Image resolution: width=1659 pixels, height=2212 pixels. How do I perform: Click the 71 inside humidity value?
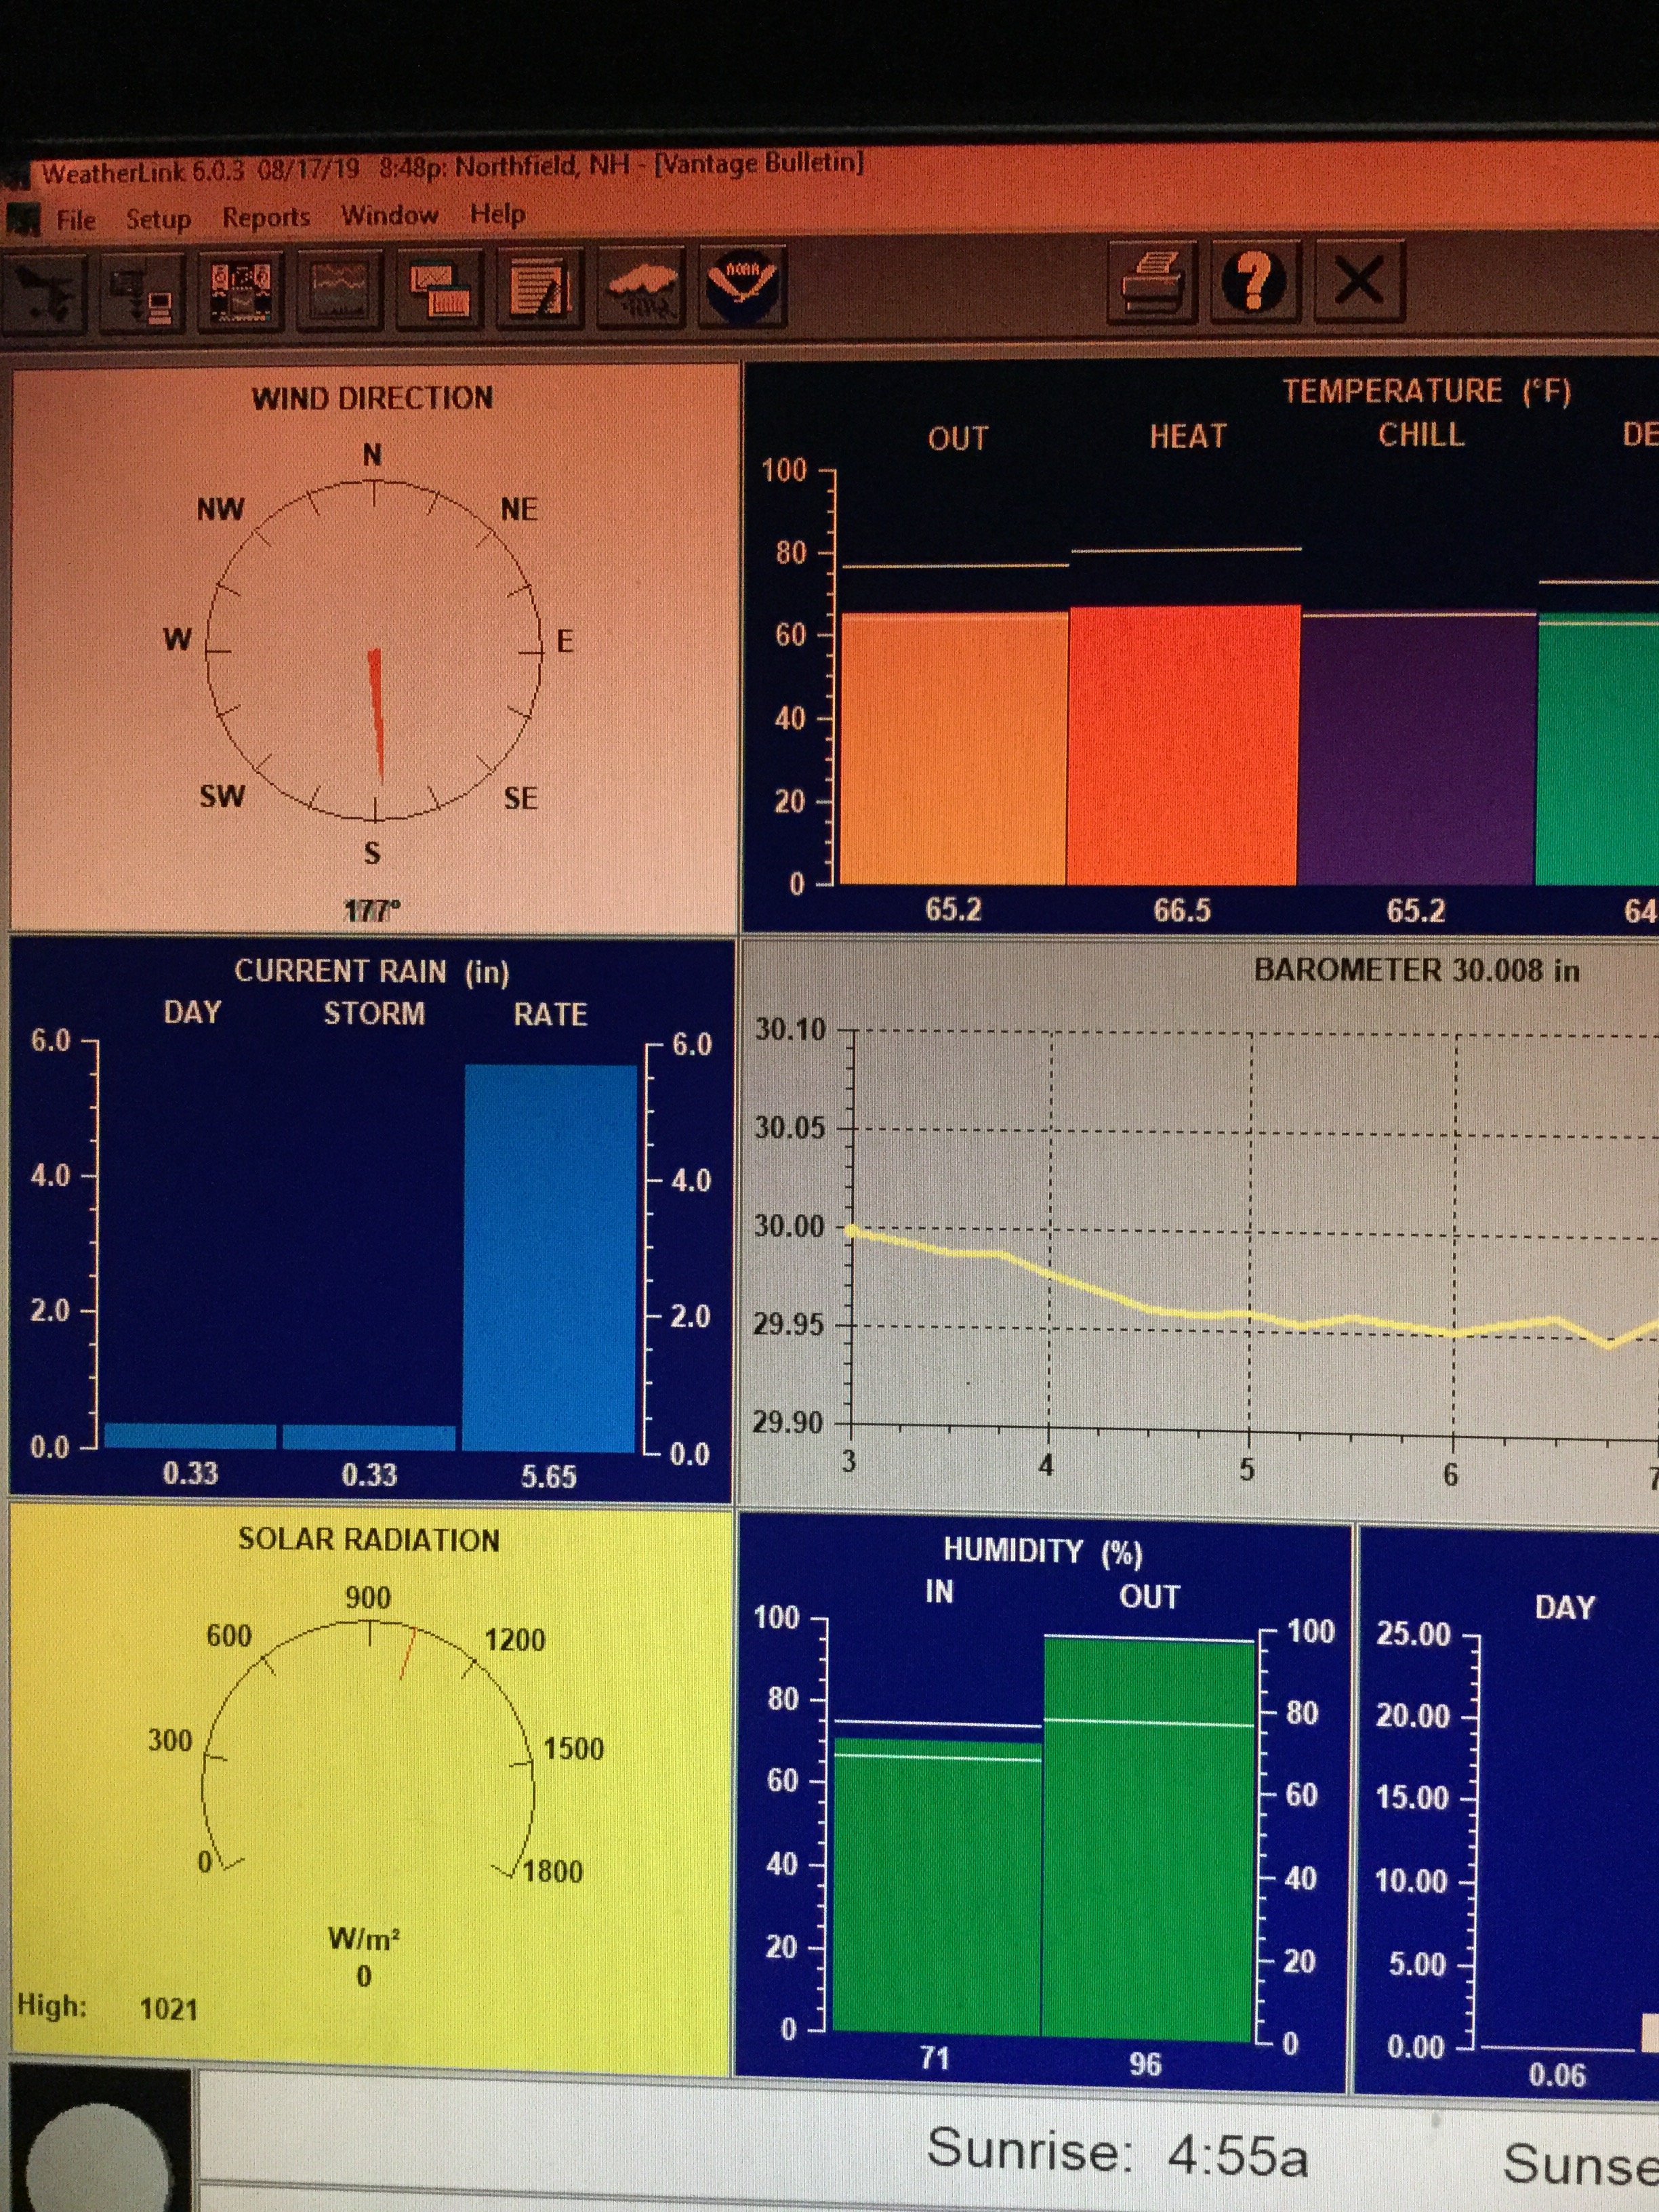[934, 2059]
